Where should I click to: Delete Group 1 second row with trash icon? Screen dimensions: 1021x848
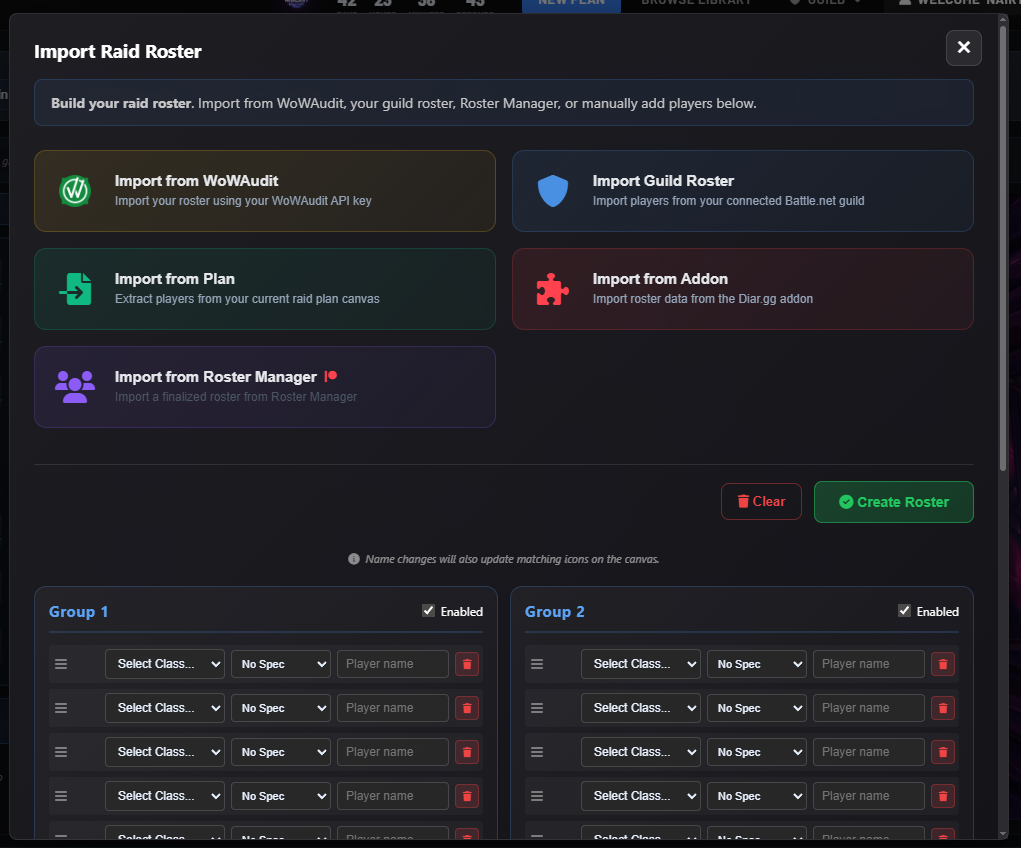(467, 708)
